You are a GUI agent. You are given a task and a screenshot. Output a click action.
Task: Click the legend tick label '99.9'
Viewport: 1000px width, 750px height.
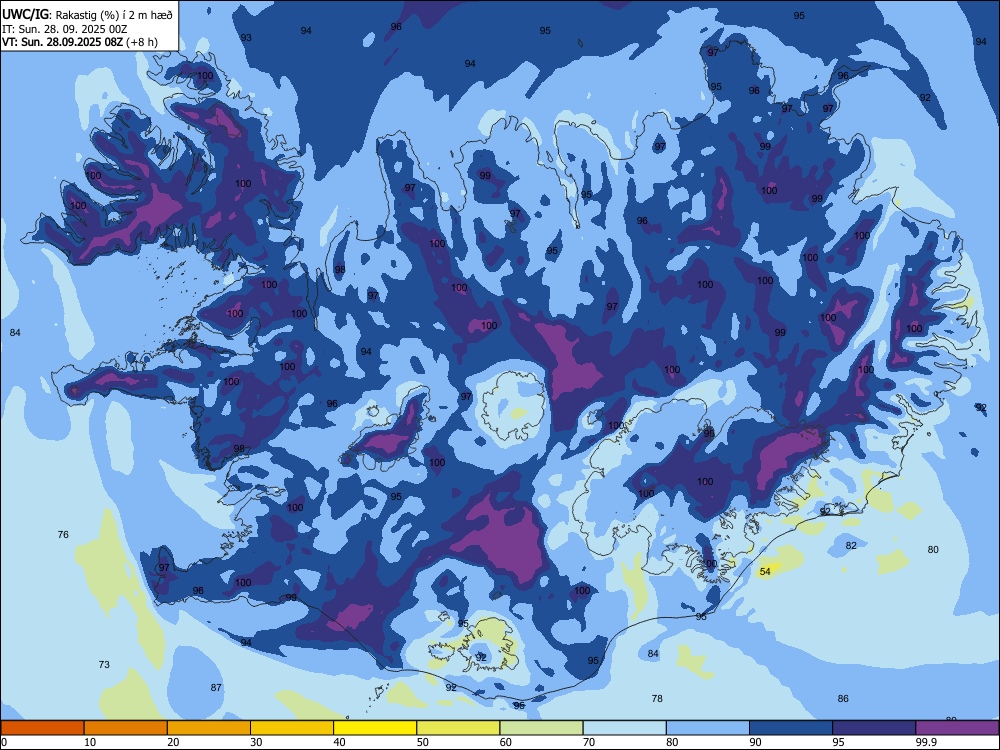click(x=926, y=742)
